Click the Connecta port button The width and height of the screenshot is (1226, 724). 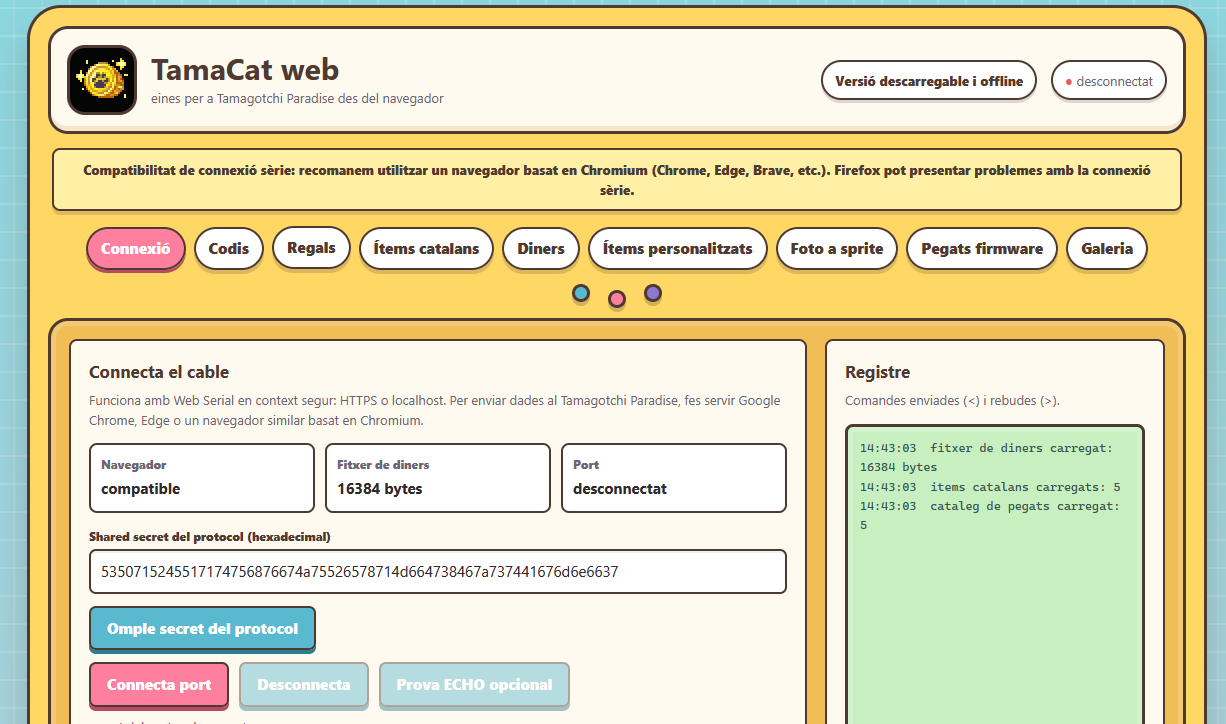(x=159, y=685)
